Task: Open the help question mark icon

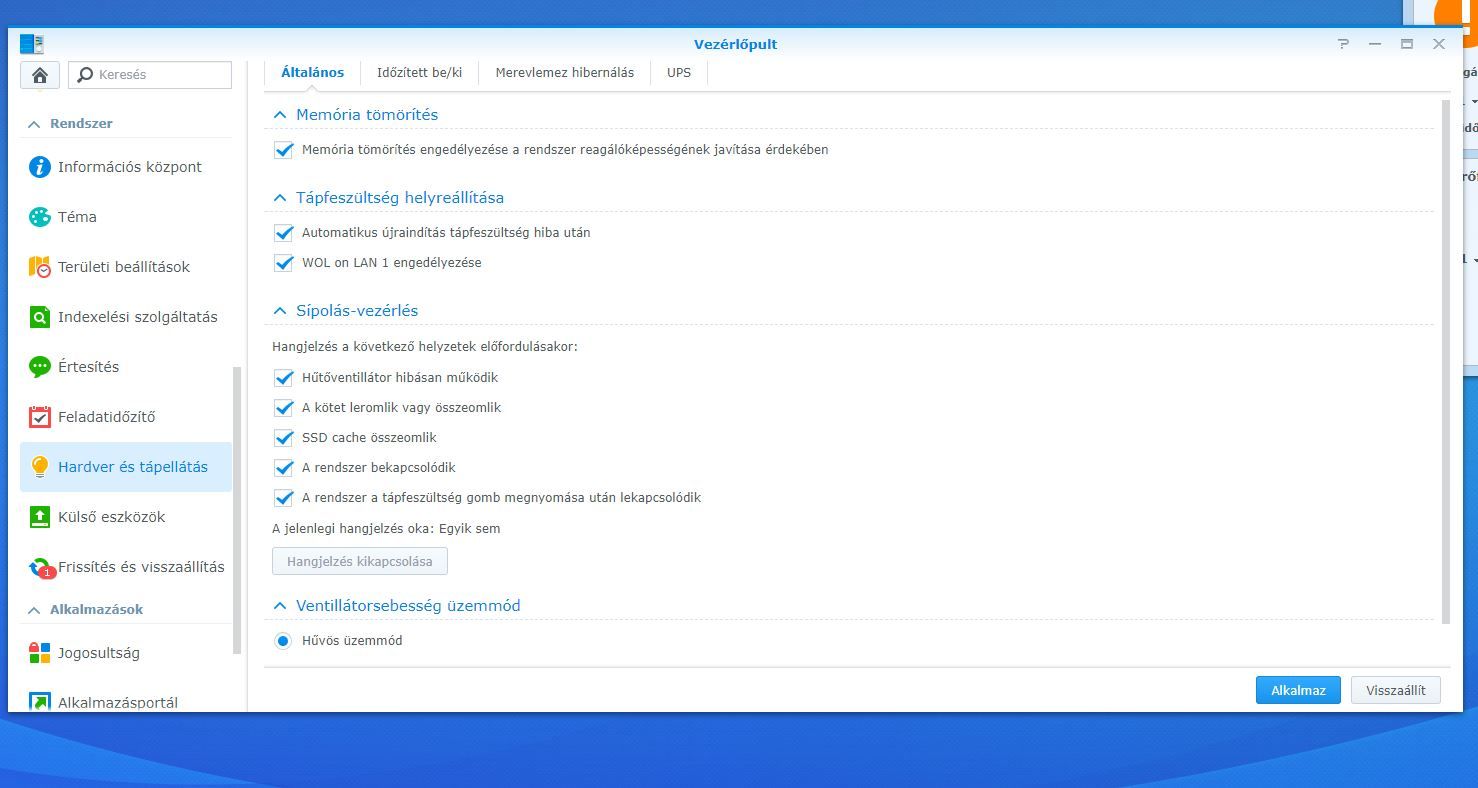Action: [x=1343, y=44]
